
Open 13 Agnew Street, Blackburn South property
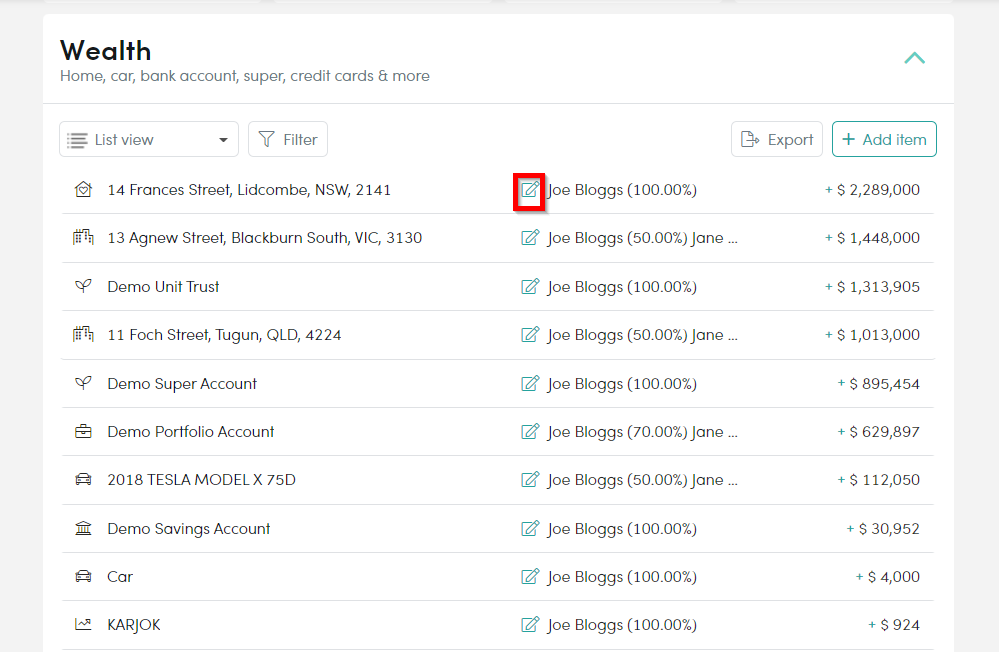[264, 238]
